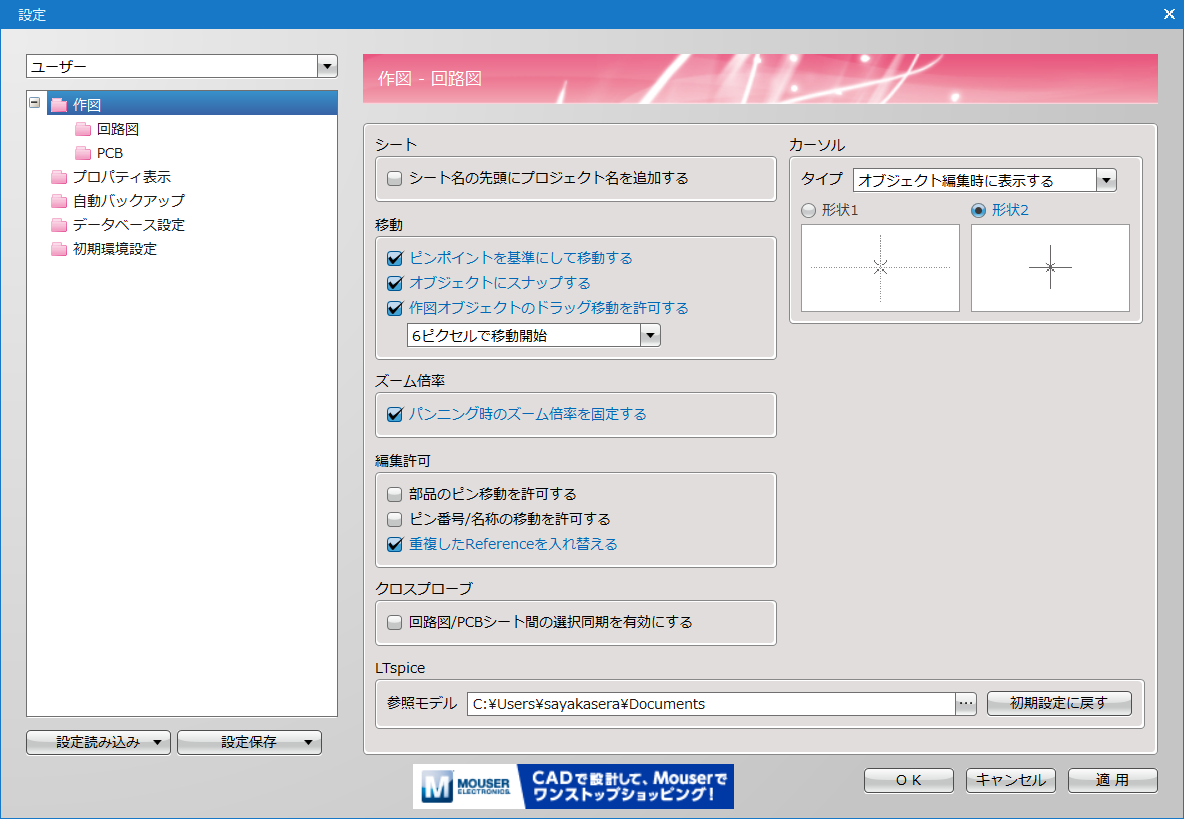Open the 6ピクセルで移動開始 dropdown
Image resolution: width=1184 pixels, height=819 pixels.
tap(650, 336)
